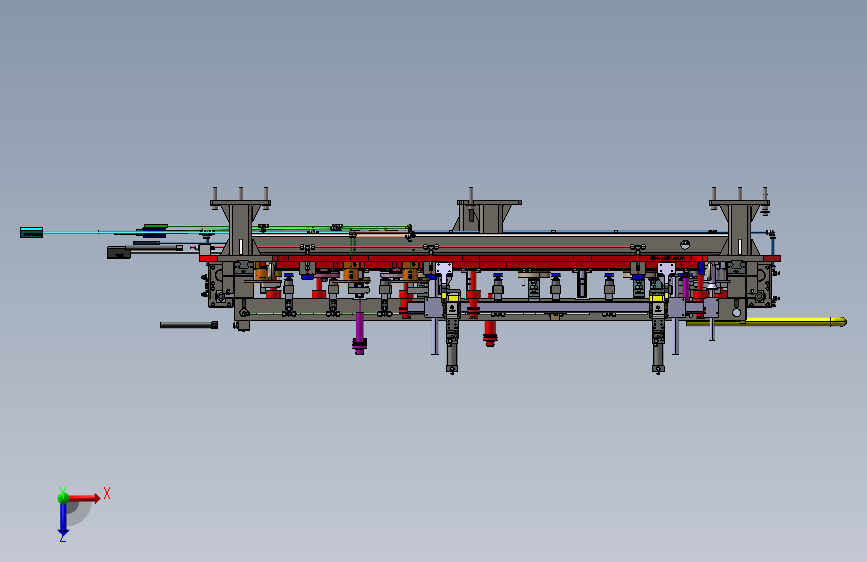Select the center mounting bracket on top

(x=488, y=216)
